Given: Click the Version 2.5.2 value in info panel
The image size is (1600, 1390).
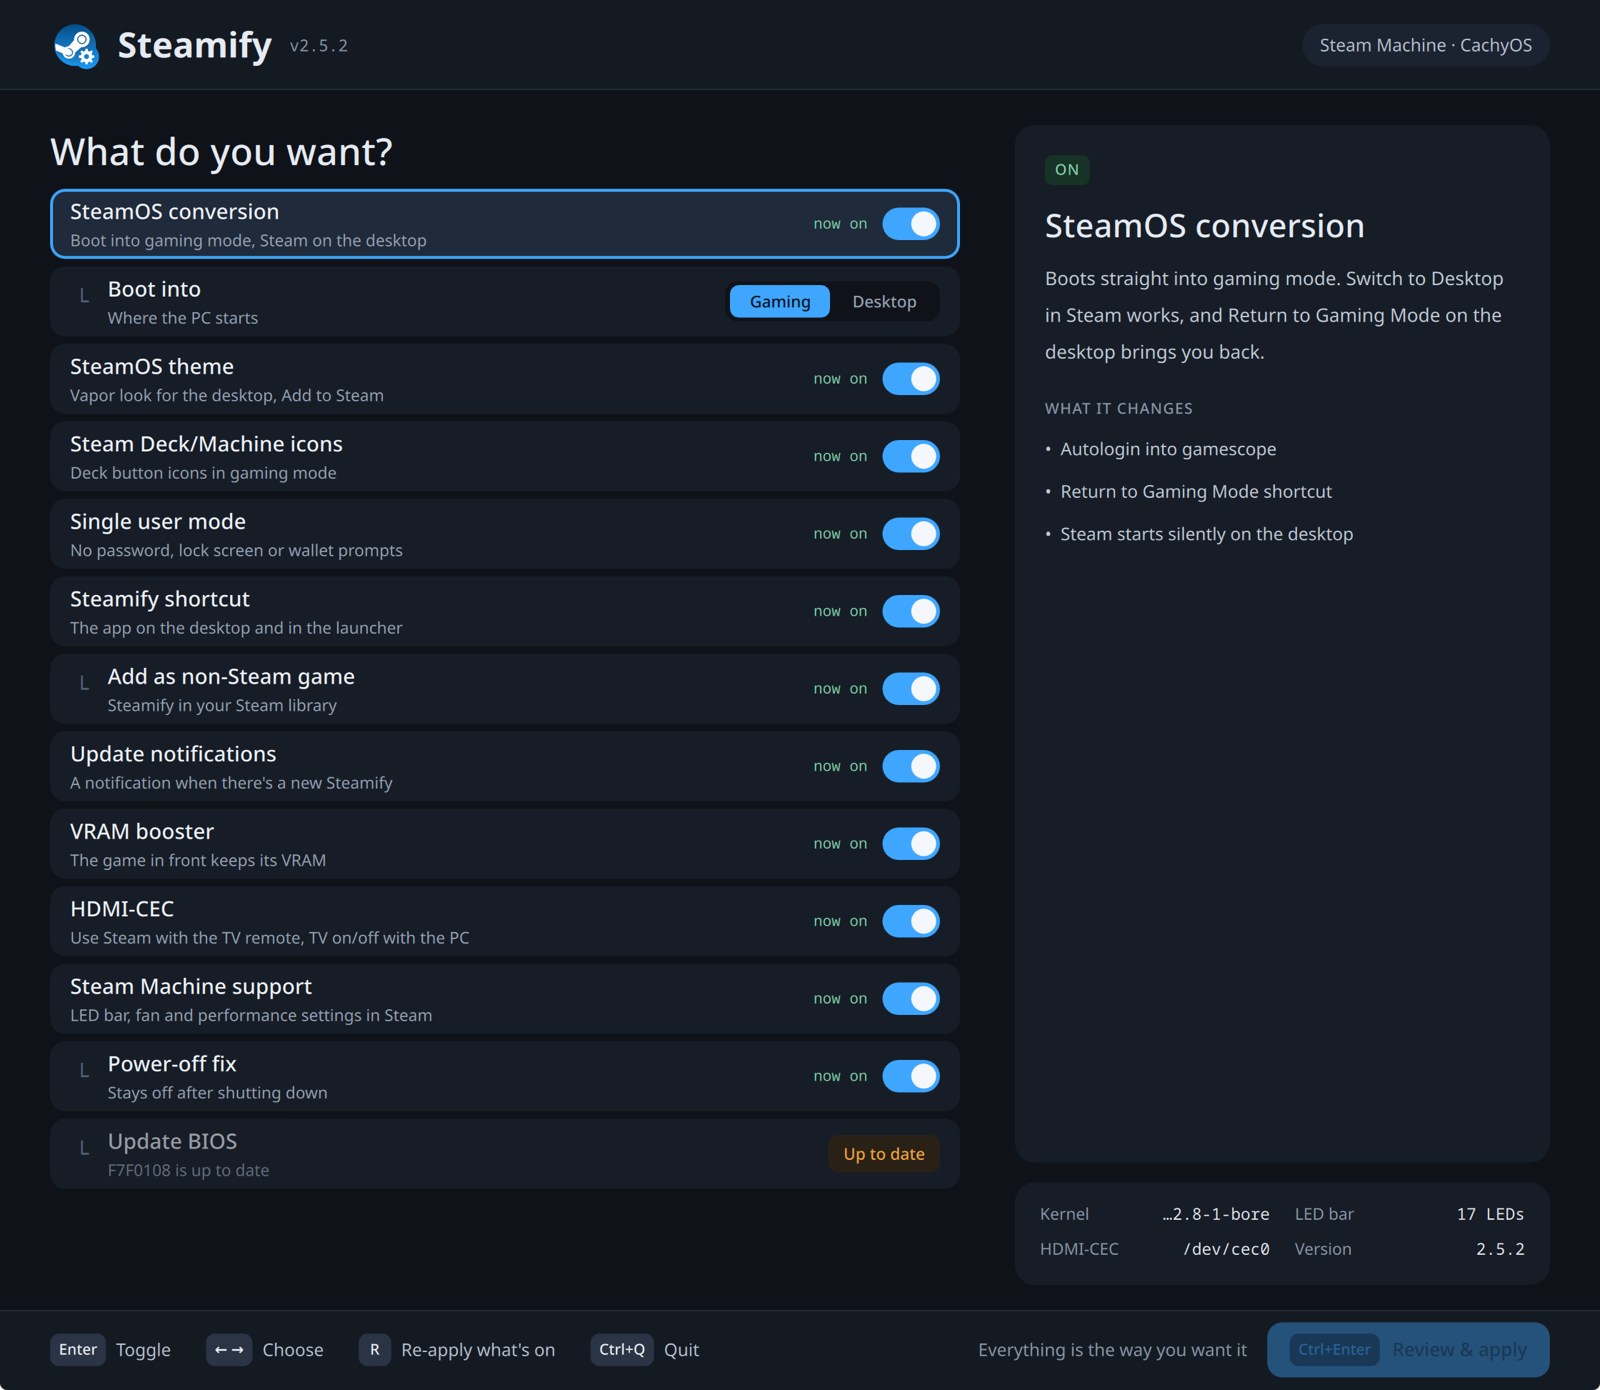Looking at the screenshot, I should click(x=1500, y=1249).
